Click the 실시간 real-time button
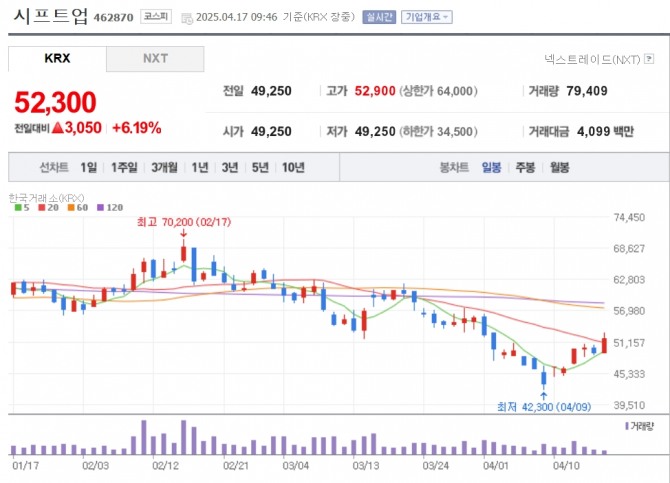This screenshot has width=670, height=483. [x=379, y=17]
